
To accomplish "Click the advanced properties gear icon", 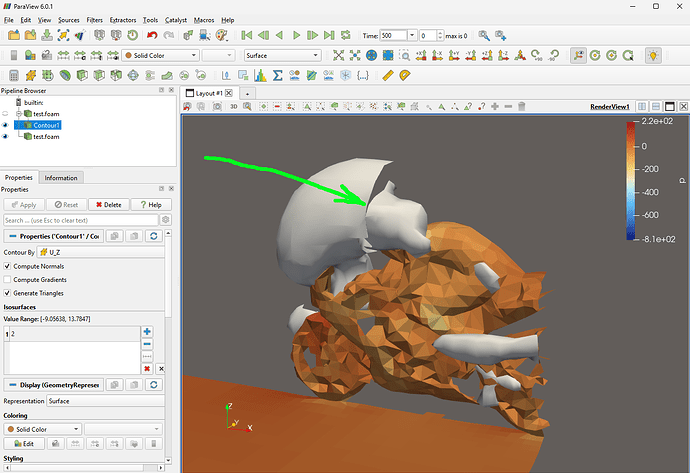I will point(166,219).
